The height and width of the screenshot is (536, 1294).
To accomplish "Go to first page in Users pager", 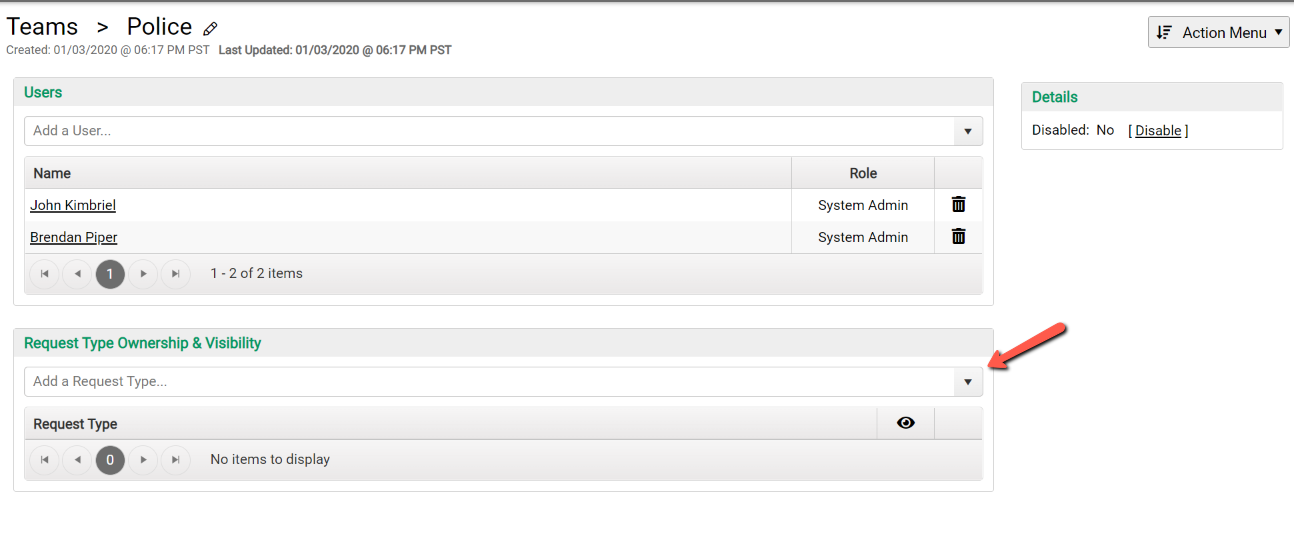I will 44,274.
